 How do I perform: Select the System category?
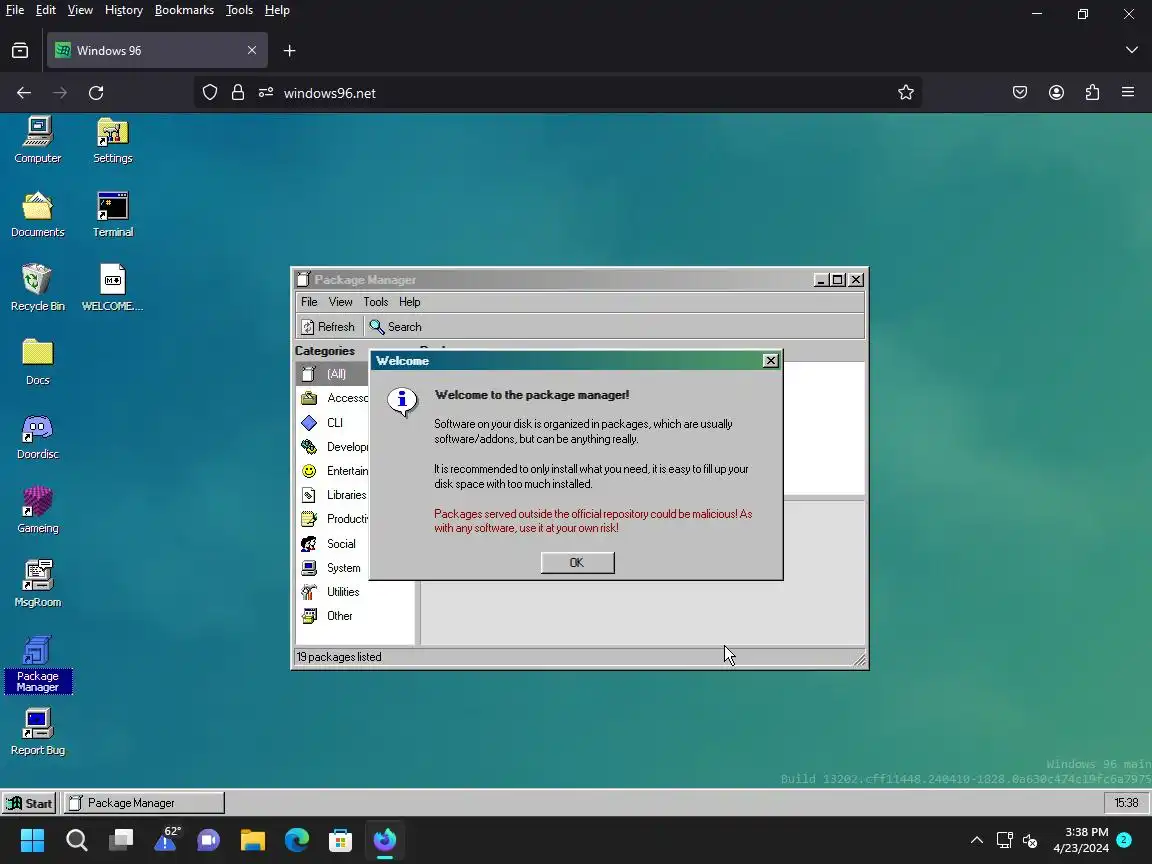coord(333,568)
